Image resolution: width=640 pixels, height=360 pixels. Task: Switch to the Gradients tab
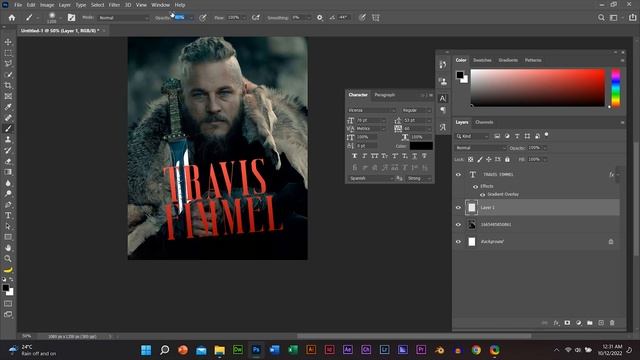508,60
